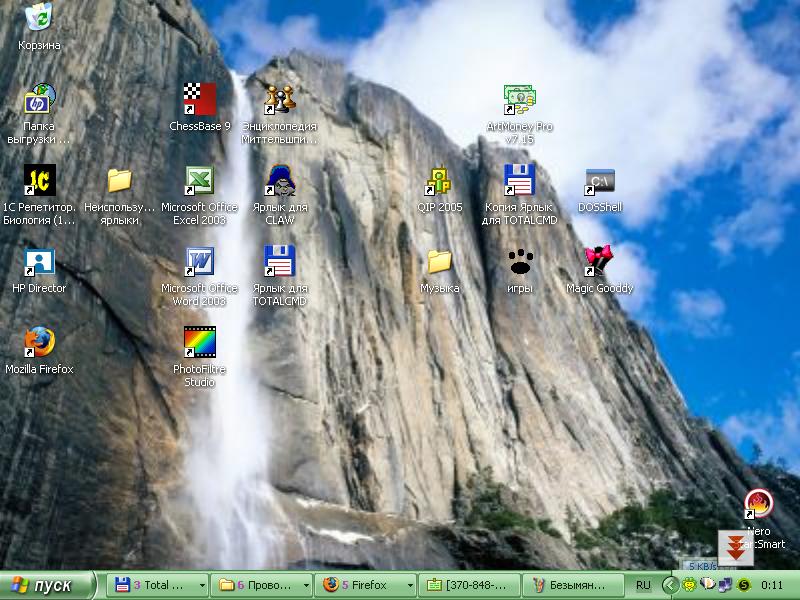This screenshot has height=600, width=800.
Task: Click the green smiley tray icon
Action: pos(689,584)
